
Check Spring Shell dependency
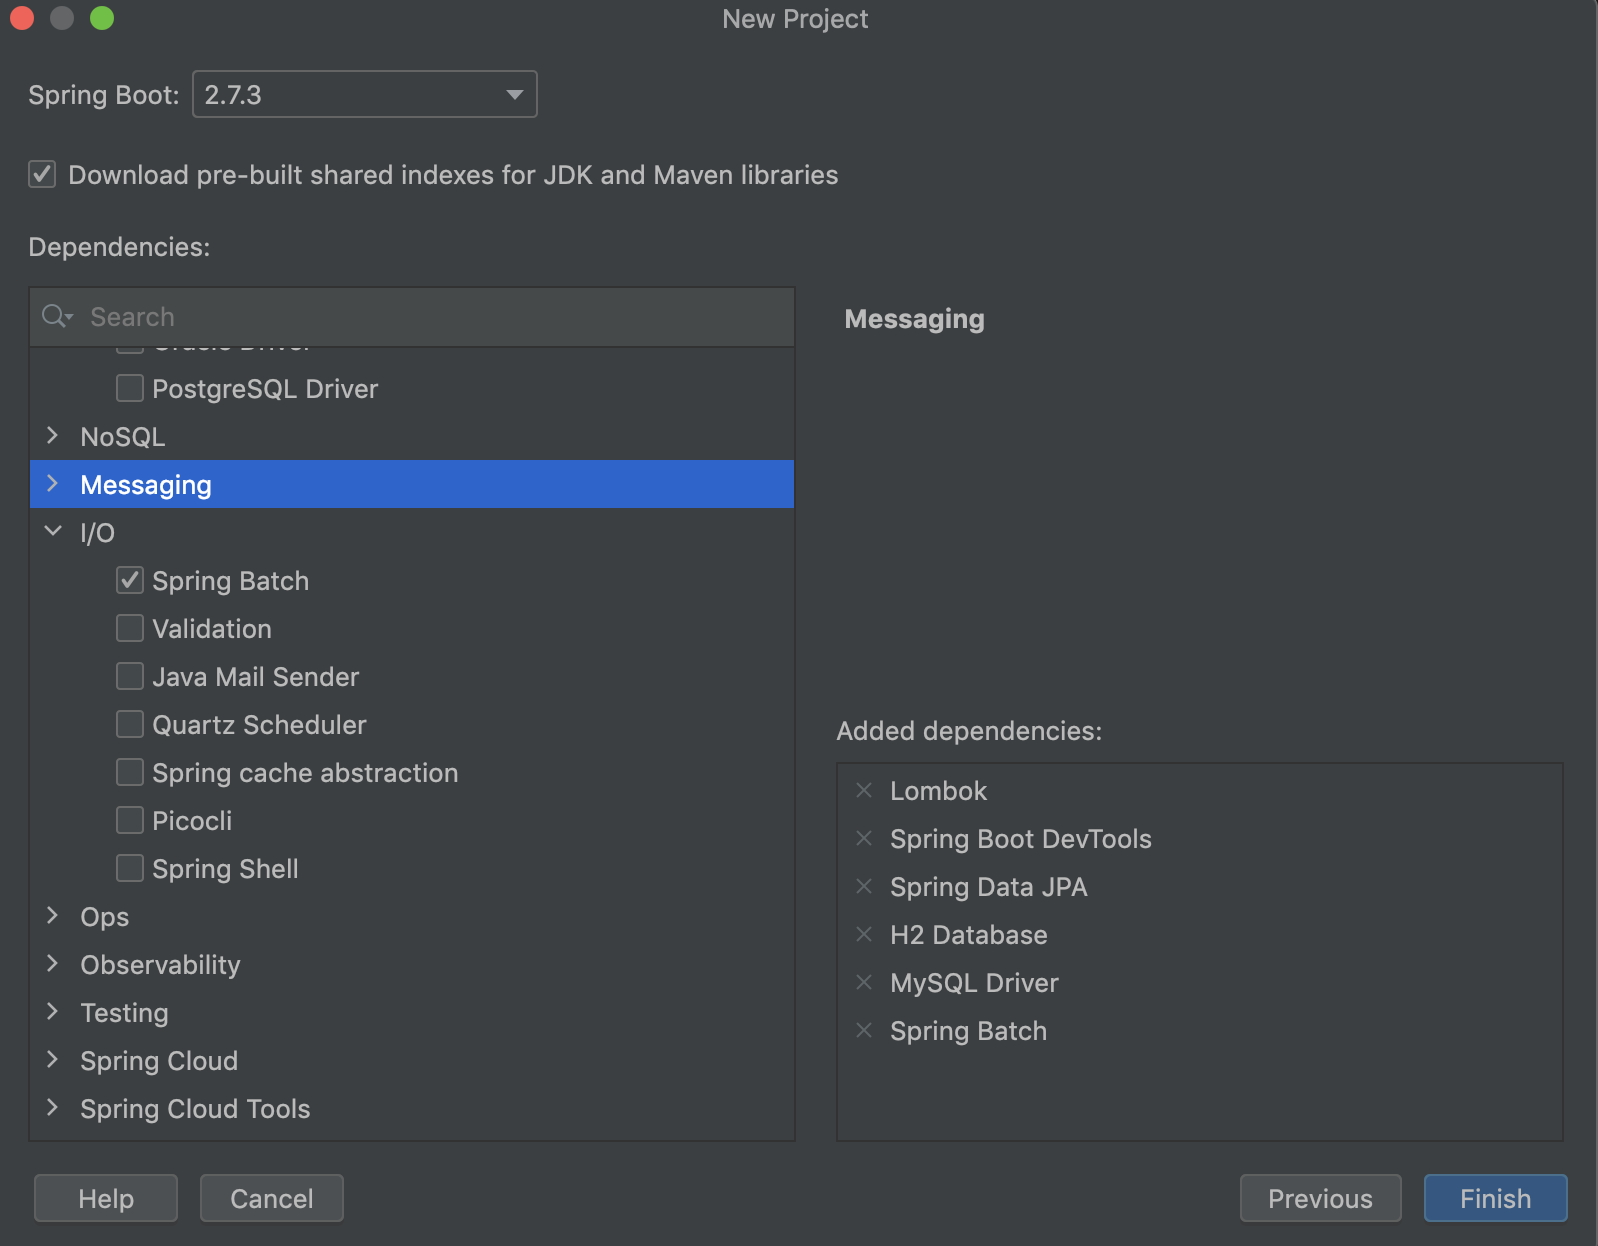point(130,868)
